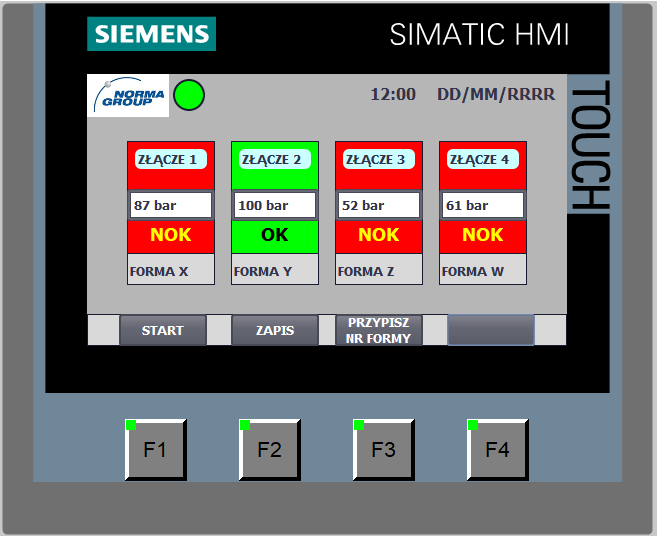Click the green OK status of ZŁĄCZE 2
Viewport: 657px width, 536px height.
point(274,236)
